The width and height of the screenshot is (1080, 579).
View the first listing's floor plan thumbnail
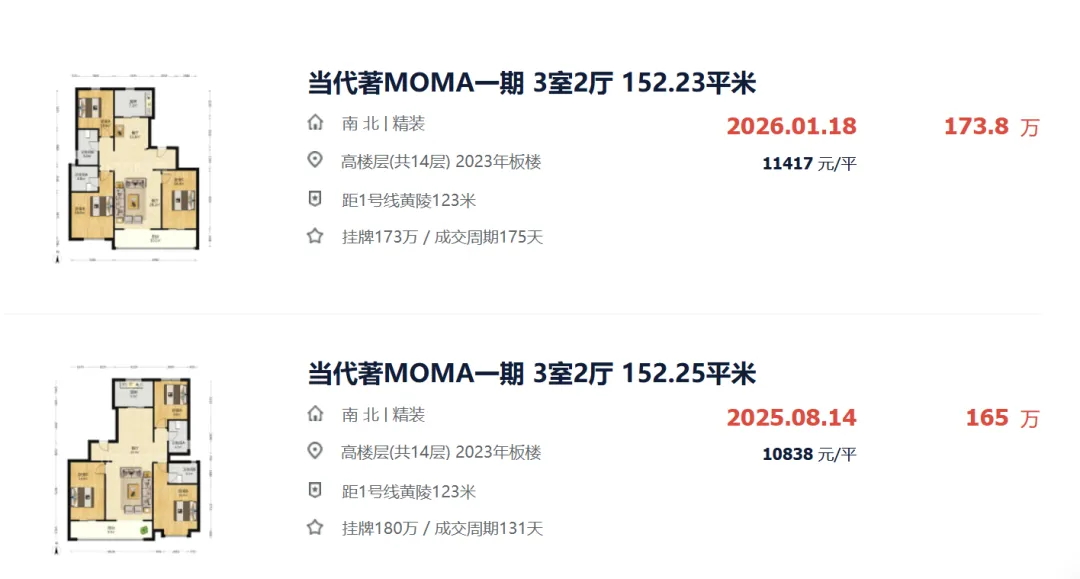point(133,168)
